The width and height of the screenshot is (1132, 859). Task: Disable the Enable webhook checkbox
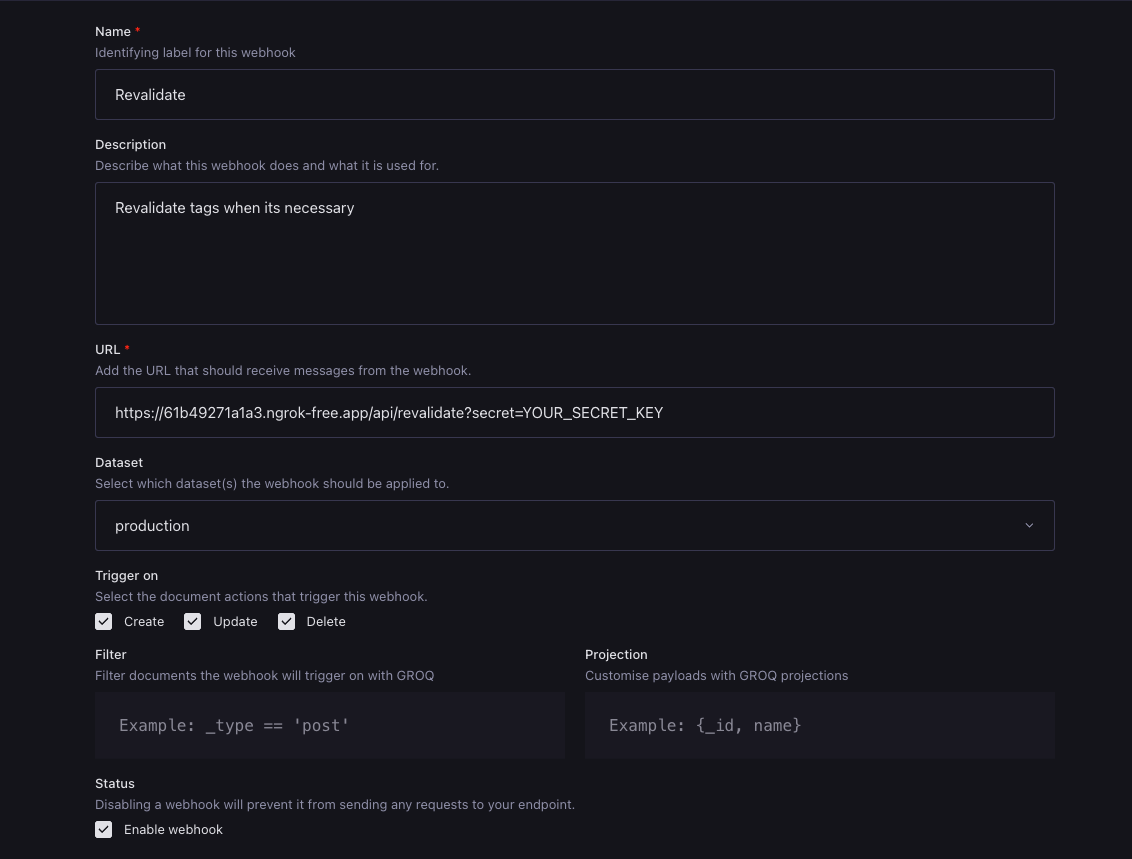(103, 829)
